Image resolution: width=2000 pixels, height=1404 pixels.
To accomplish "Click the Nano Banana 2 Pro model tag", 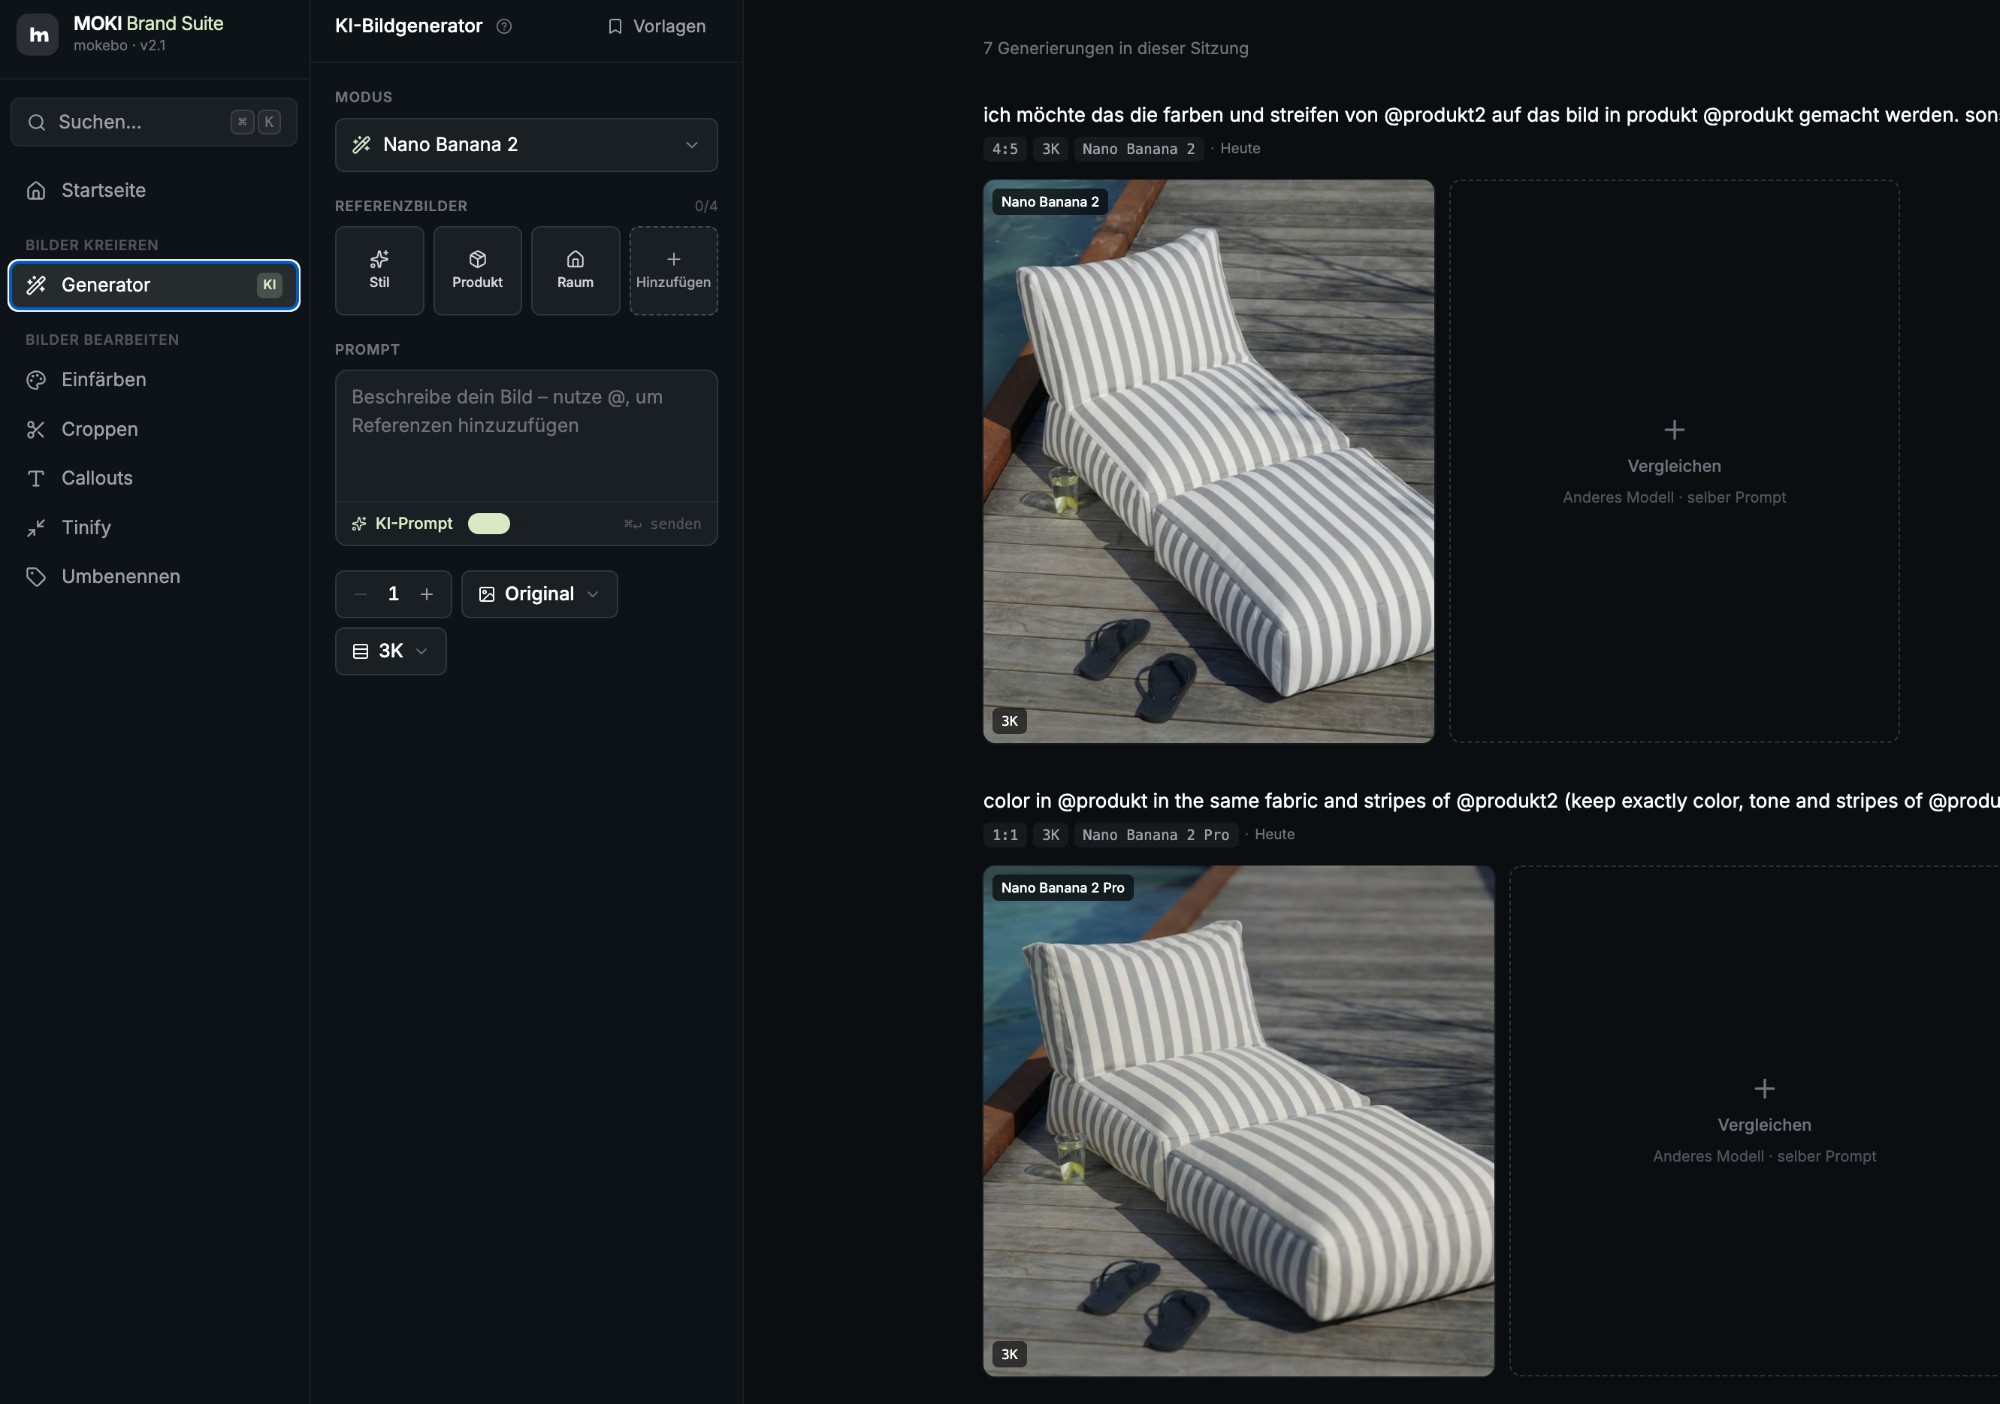I will click(1156, 835).
